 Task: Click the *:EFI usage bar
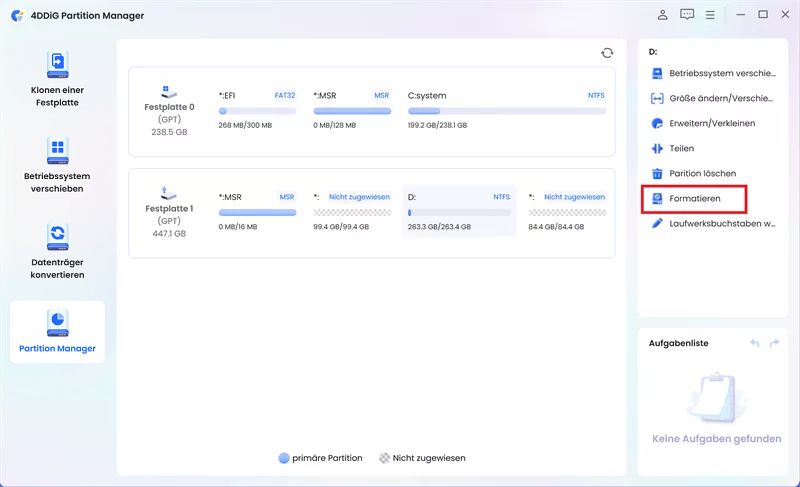257,111
